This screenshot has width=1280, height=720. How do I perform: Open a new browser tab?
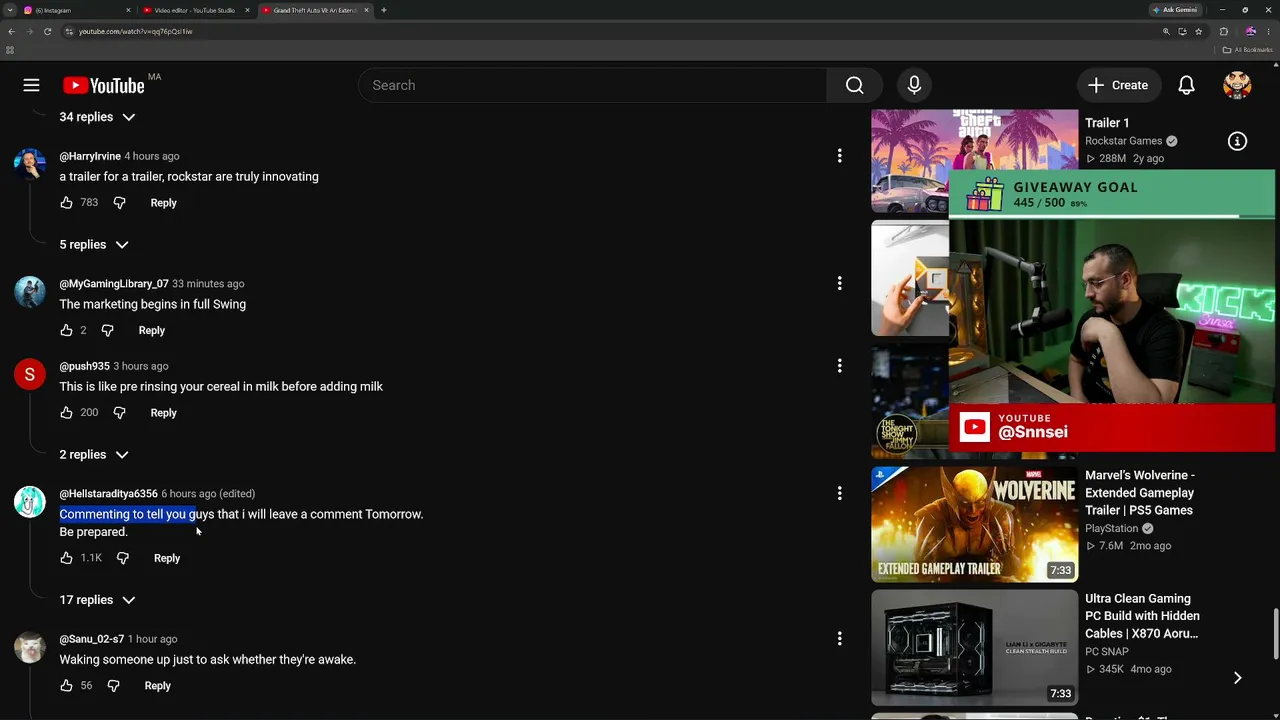384,10
